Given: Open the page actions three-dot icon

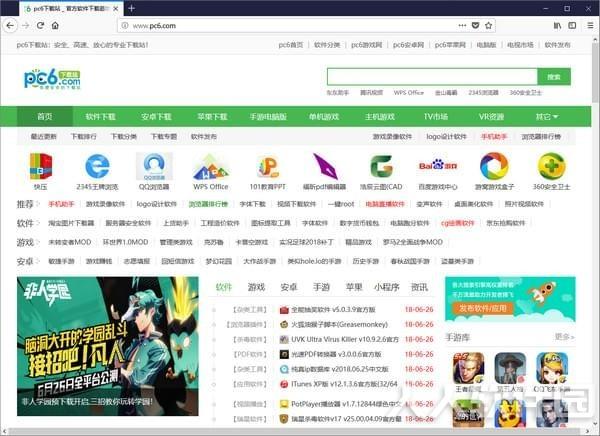Looking at the screenshot, I should [x=462, y=26].
